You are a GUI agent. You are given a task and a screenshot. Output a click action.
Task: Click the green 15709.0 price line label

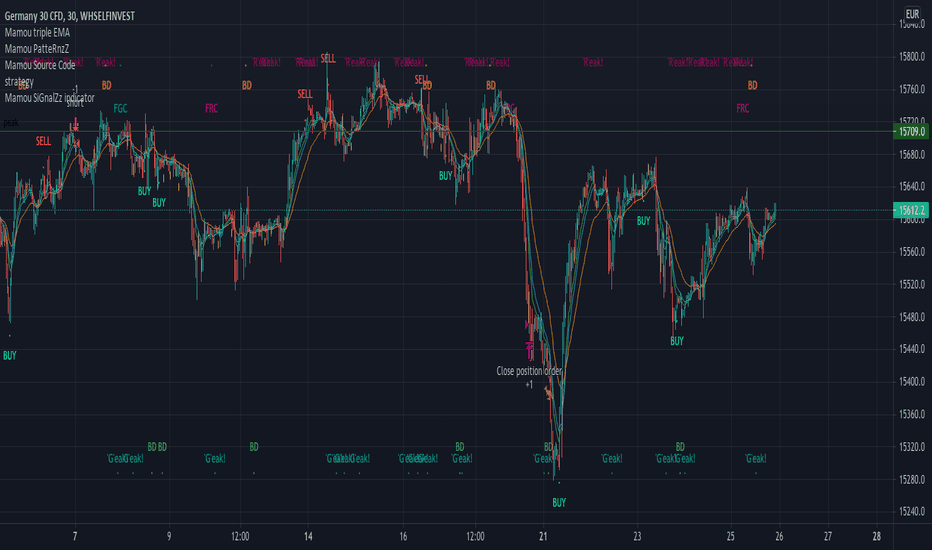tap(911, 131)
